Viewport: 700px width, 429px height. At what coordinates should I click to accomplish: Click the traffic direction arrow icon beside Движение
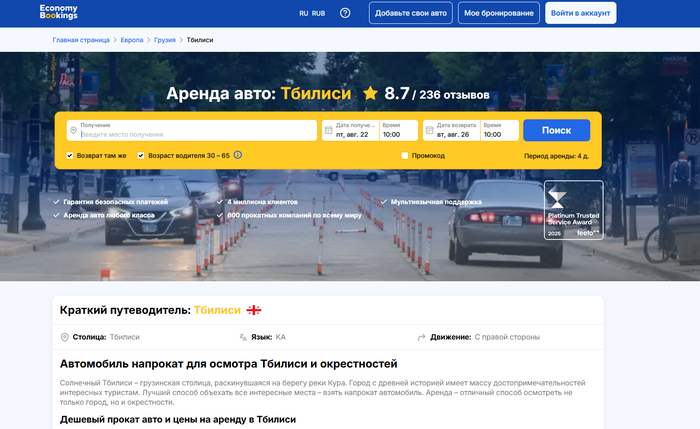pyautogui.click(x=421, y=337)
